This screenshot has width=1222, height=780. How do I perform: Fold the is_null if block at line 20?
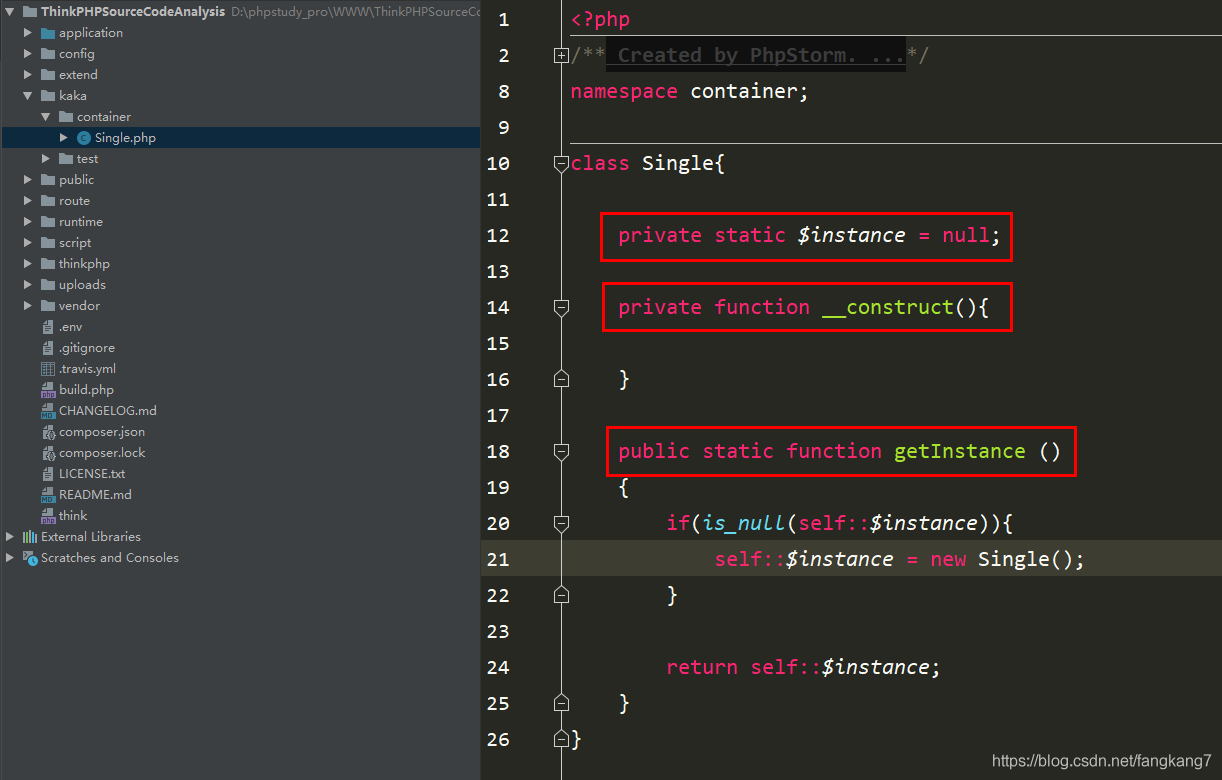pos(561,524)
